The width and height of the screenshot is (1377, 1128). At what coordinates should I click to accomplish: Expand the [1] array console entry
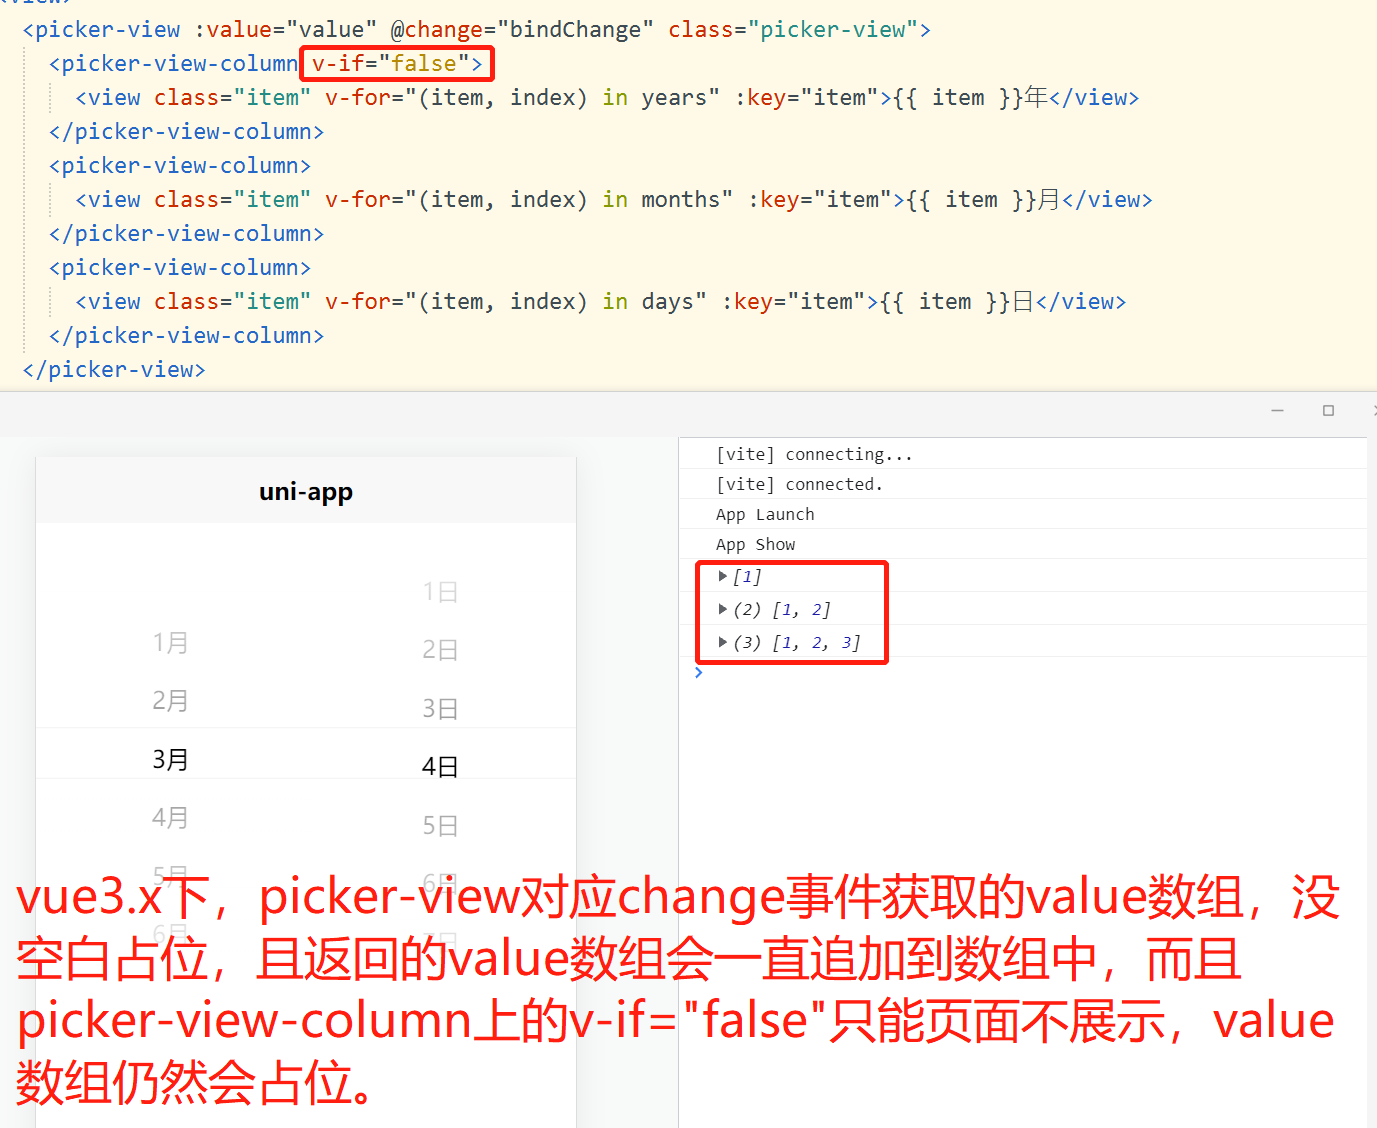click(x=723, y=577)
